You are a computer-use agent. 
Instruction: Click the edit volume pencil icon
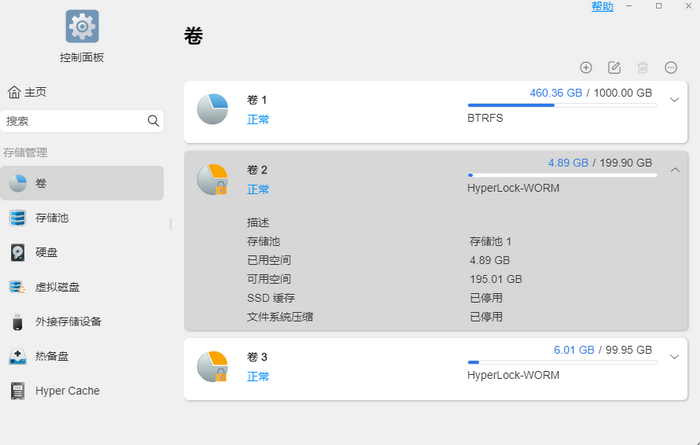click(614, 67)
